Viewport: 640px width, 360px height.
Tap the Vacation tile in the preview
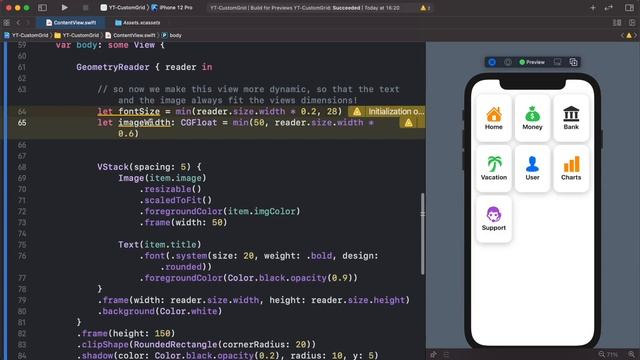[x=493, y=169]
